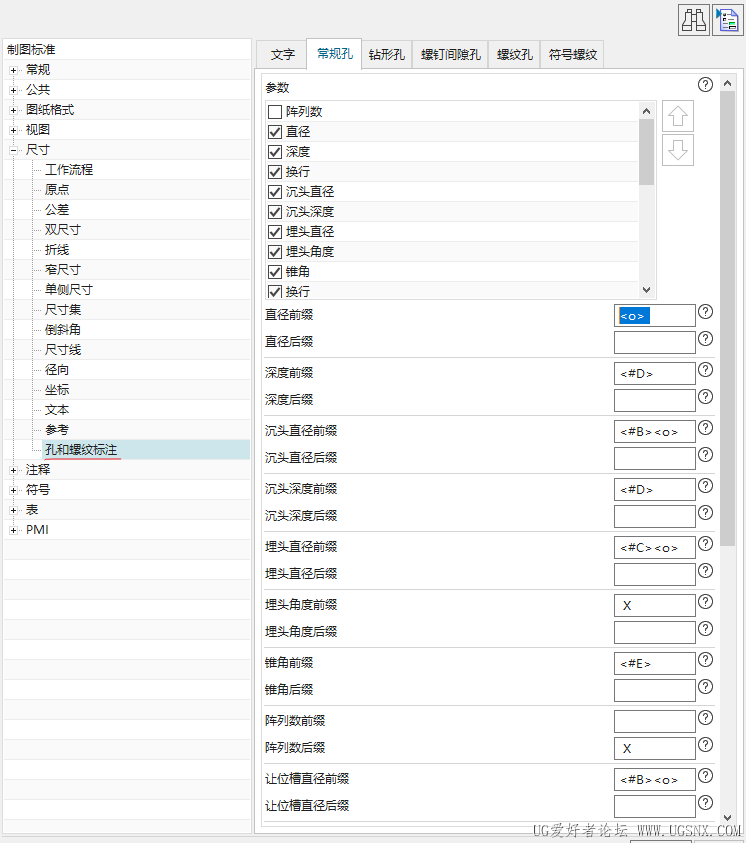The height and width of the screenshot is (843, 746).
Task: Open help icon beside 让位槽直径后缀
Action: [705, 803]
